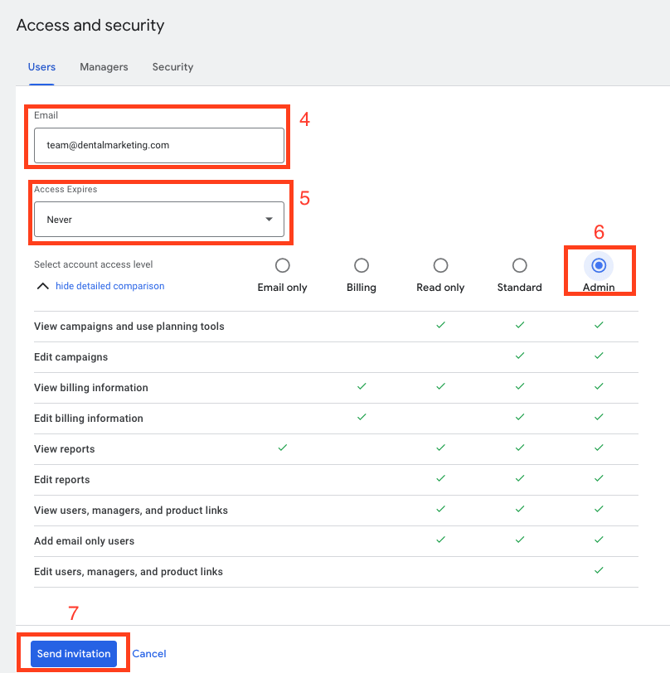This screenshot has height=673, width=670.
Task: Click Admin checkmark in Edit users row
Action: [x=598, y=571]
